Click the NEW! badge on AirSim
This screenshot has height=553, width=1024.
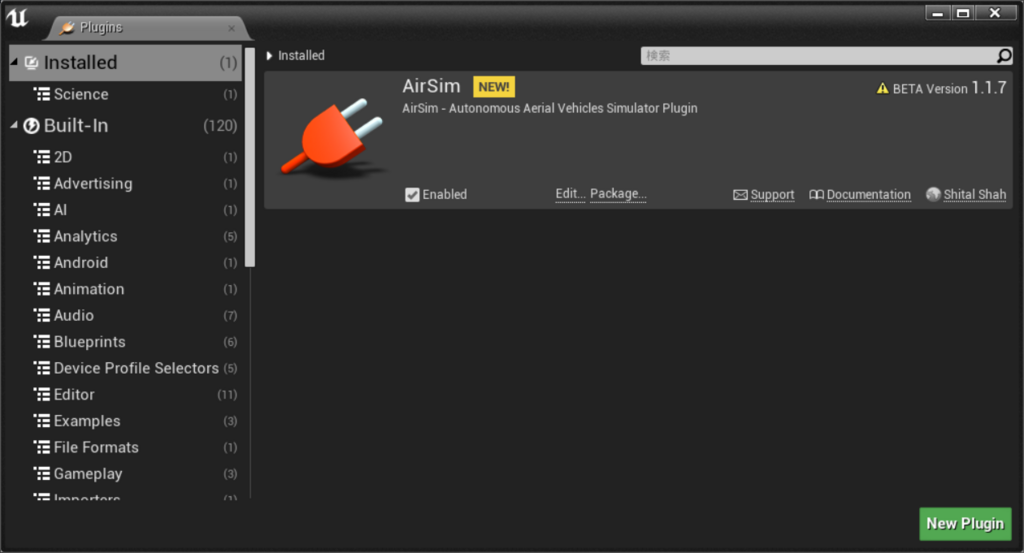494,87
